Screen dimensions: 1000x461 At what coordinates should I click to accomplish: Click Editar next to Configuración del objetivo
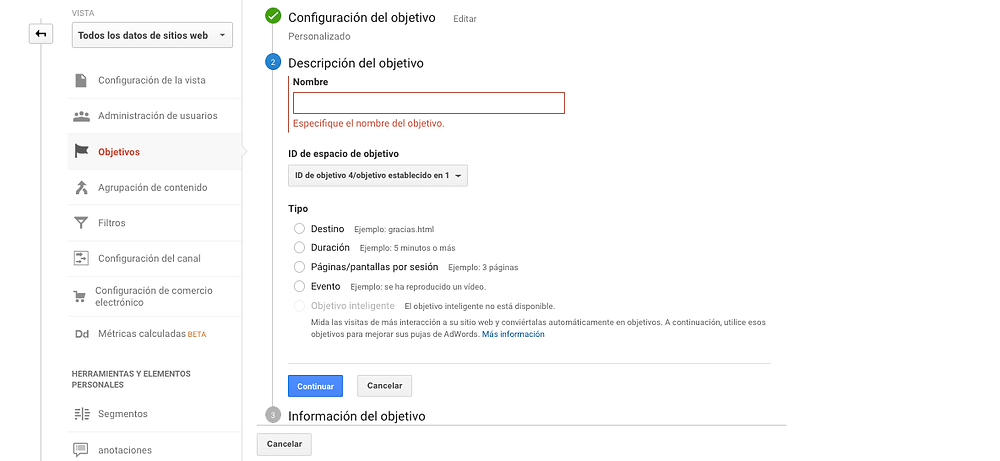click(x=465, y=19)
